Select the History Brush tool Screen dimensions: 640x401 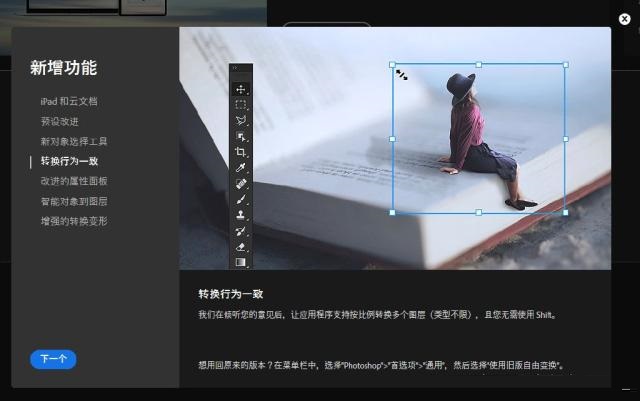[241, 231]
